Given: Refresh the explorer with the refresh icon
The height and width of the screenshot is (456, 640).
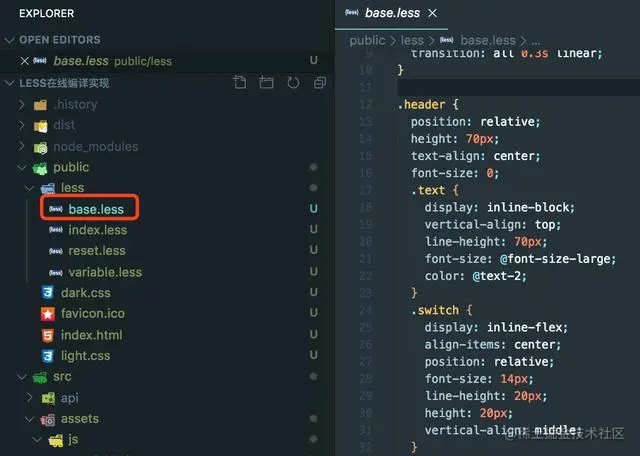Looking at the screenshot, I should click(x=293, y=82).
